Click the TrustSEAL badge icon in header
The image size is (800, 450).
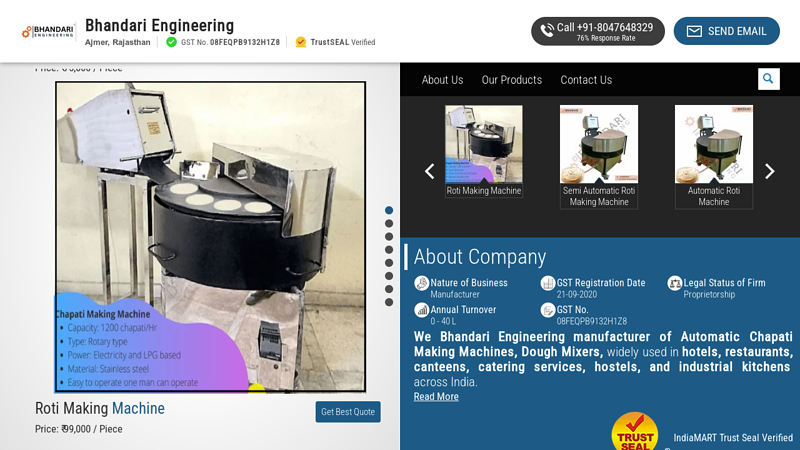[301, 42]
